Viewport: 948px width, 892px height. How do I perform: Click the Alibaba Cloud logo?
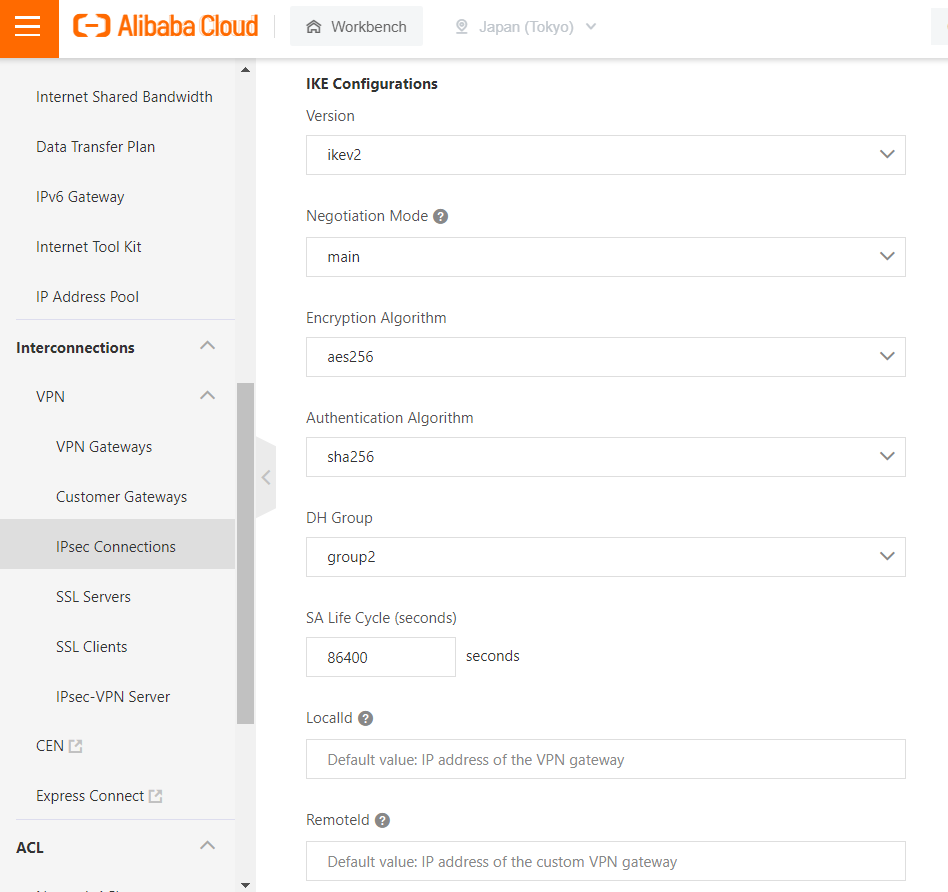(x=166, y=27)
